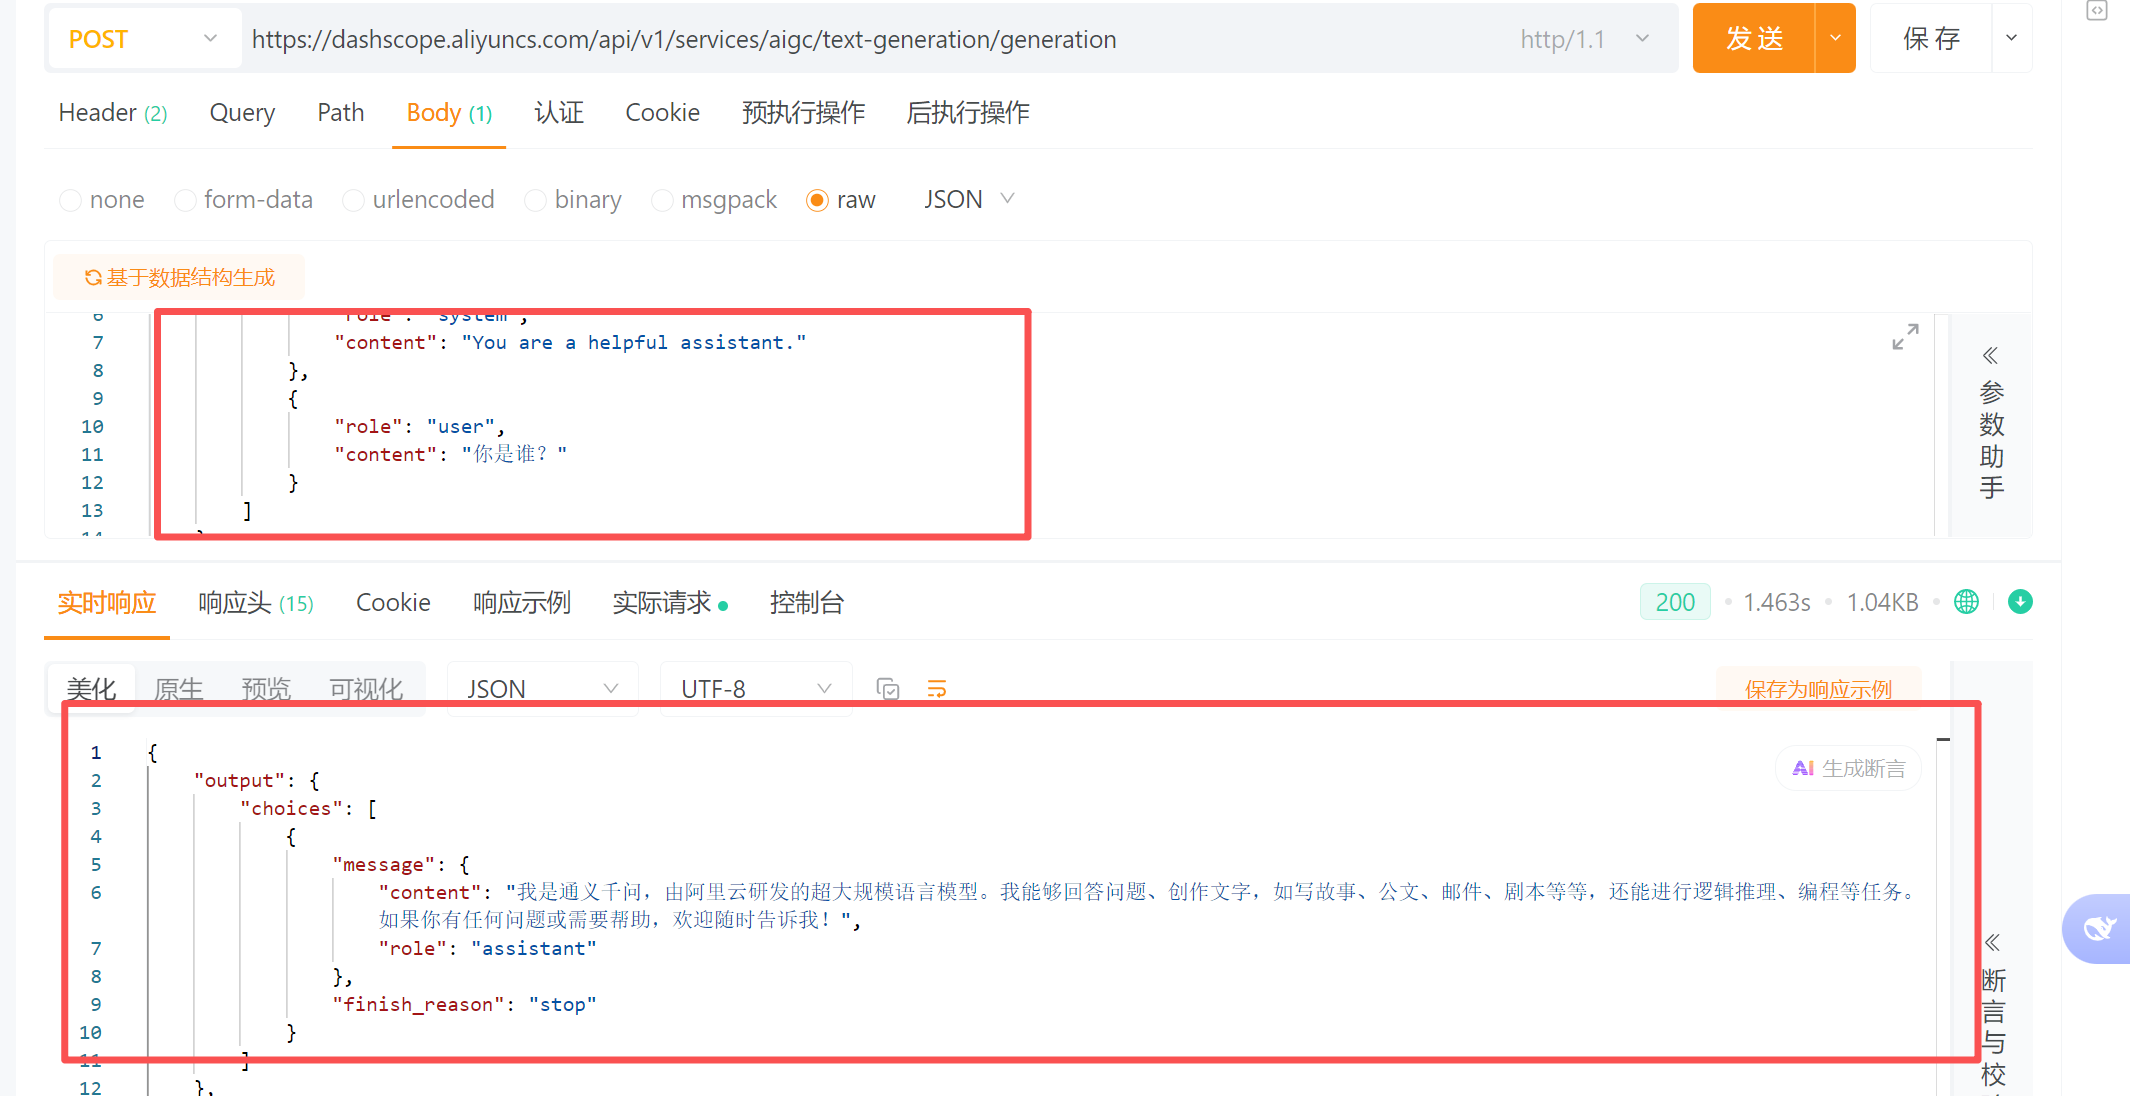The width and height of the screenshot is (2130, 1096).
Task: Open the UTF-8 encoding dropdown
Action: pos(755,689)
